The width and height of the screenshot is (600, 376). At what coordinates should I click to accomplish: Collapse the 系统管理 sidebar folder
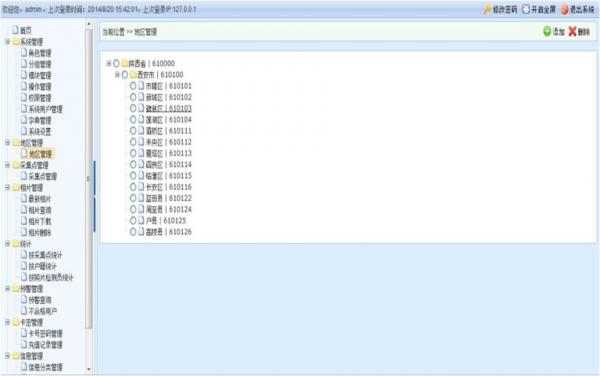tap(7, 41)
